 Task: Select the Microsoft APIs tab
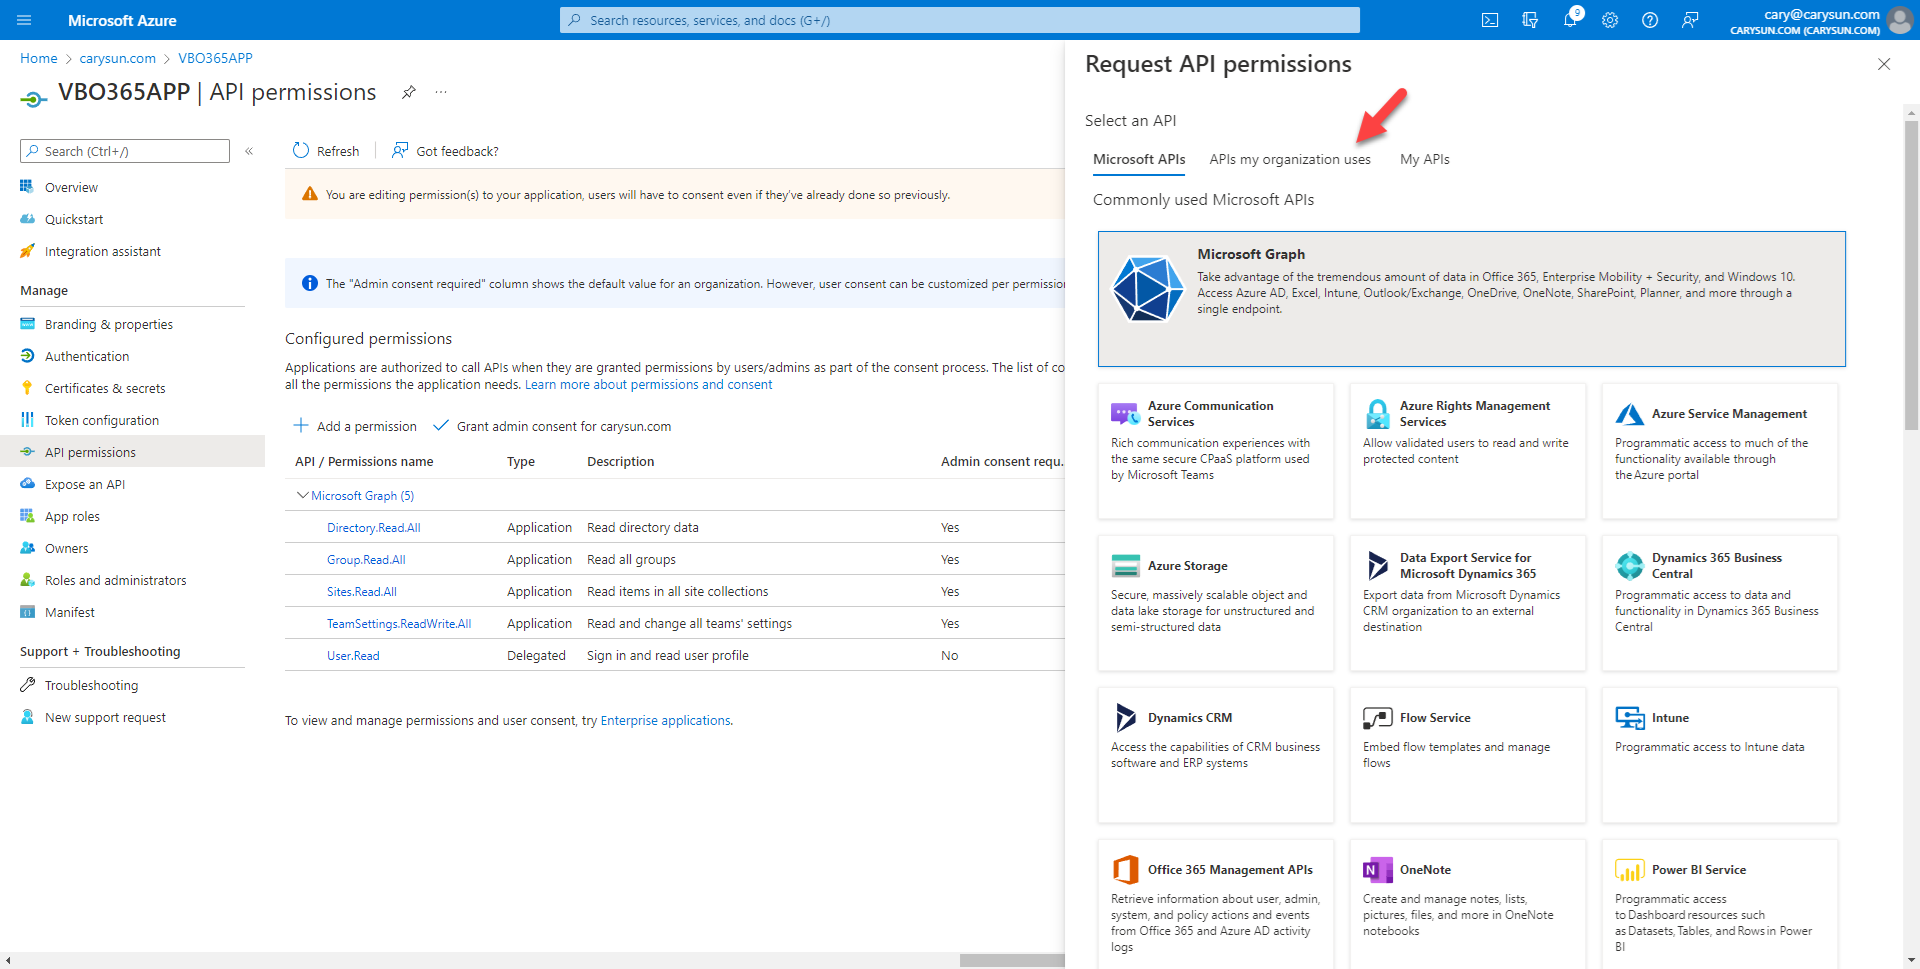point(1139,159)
